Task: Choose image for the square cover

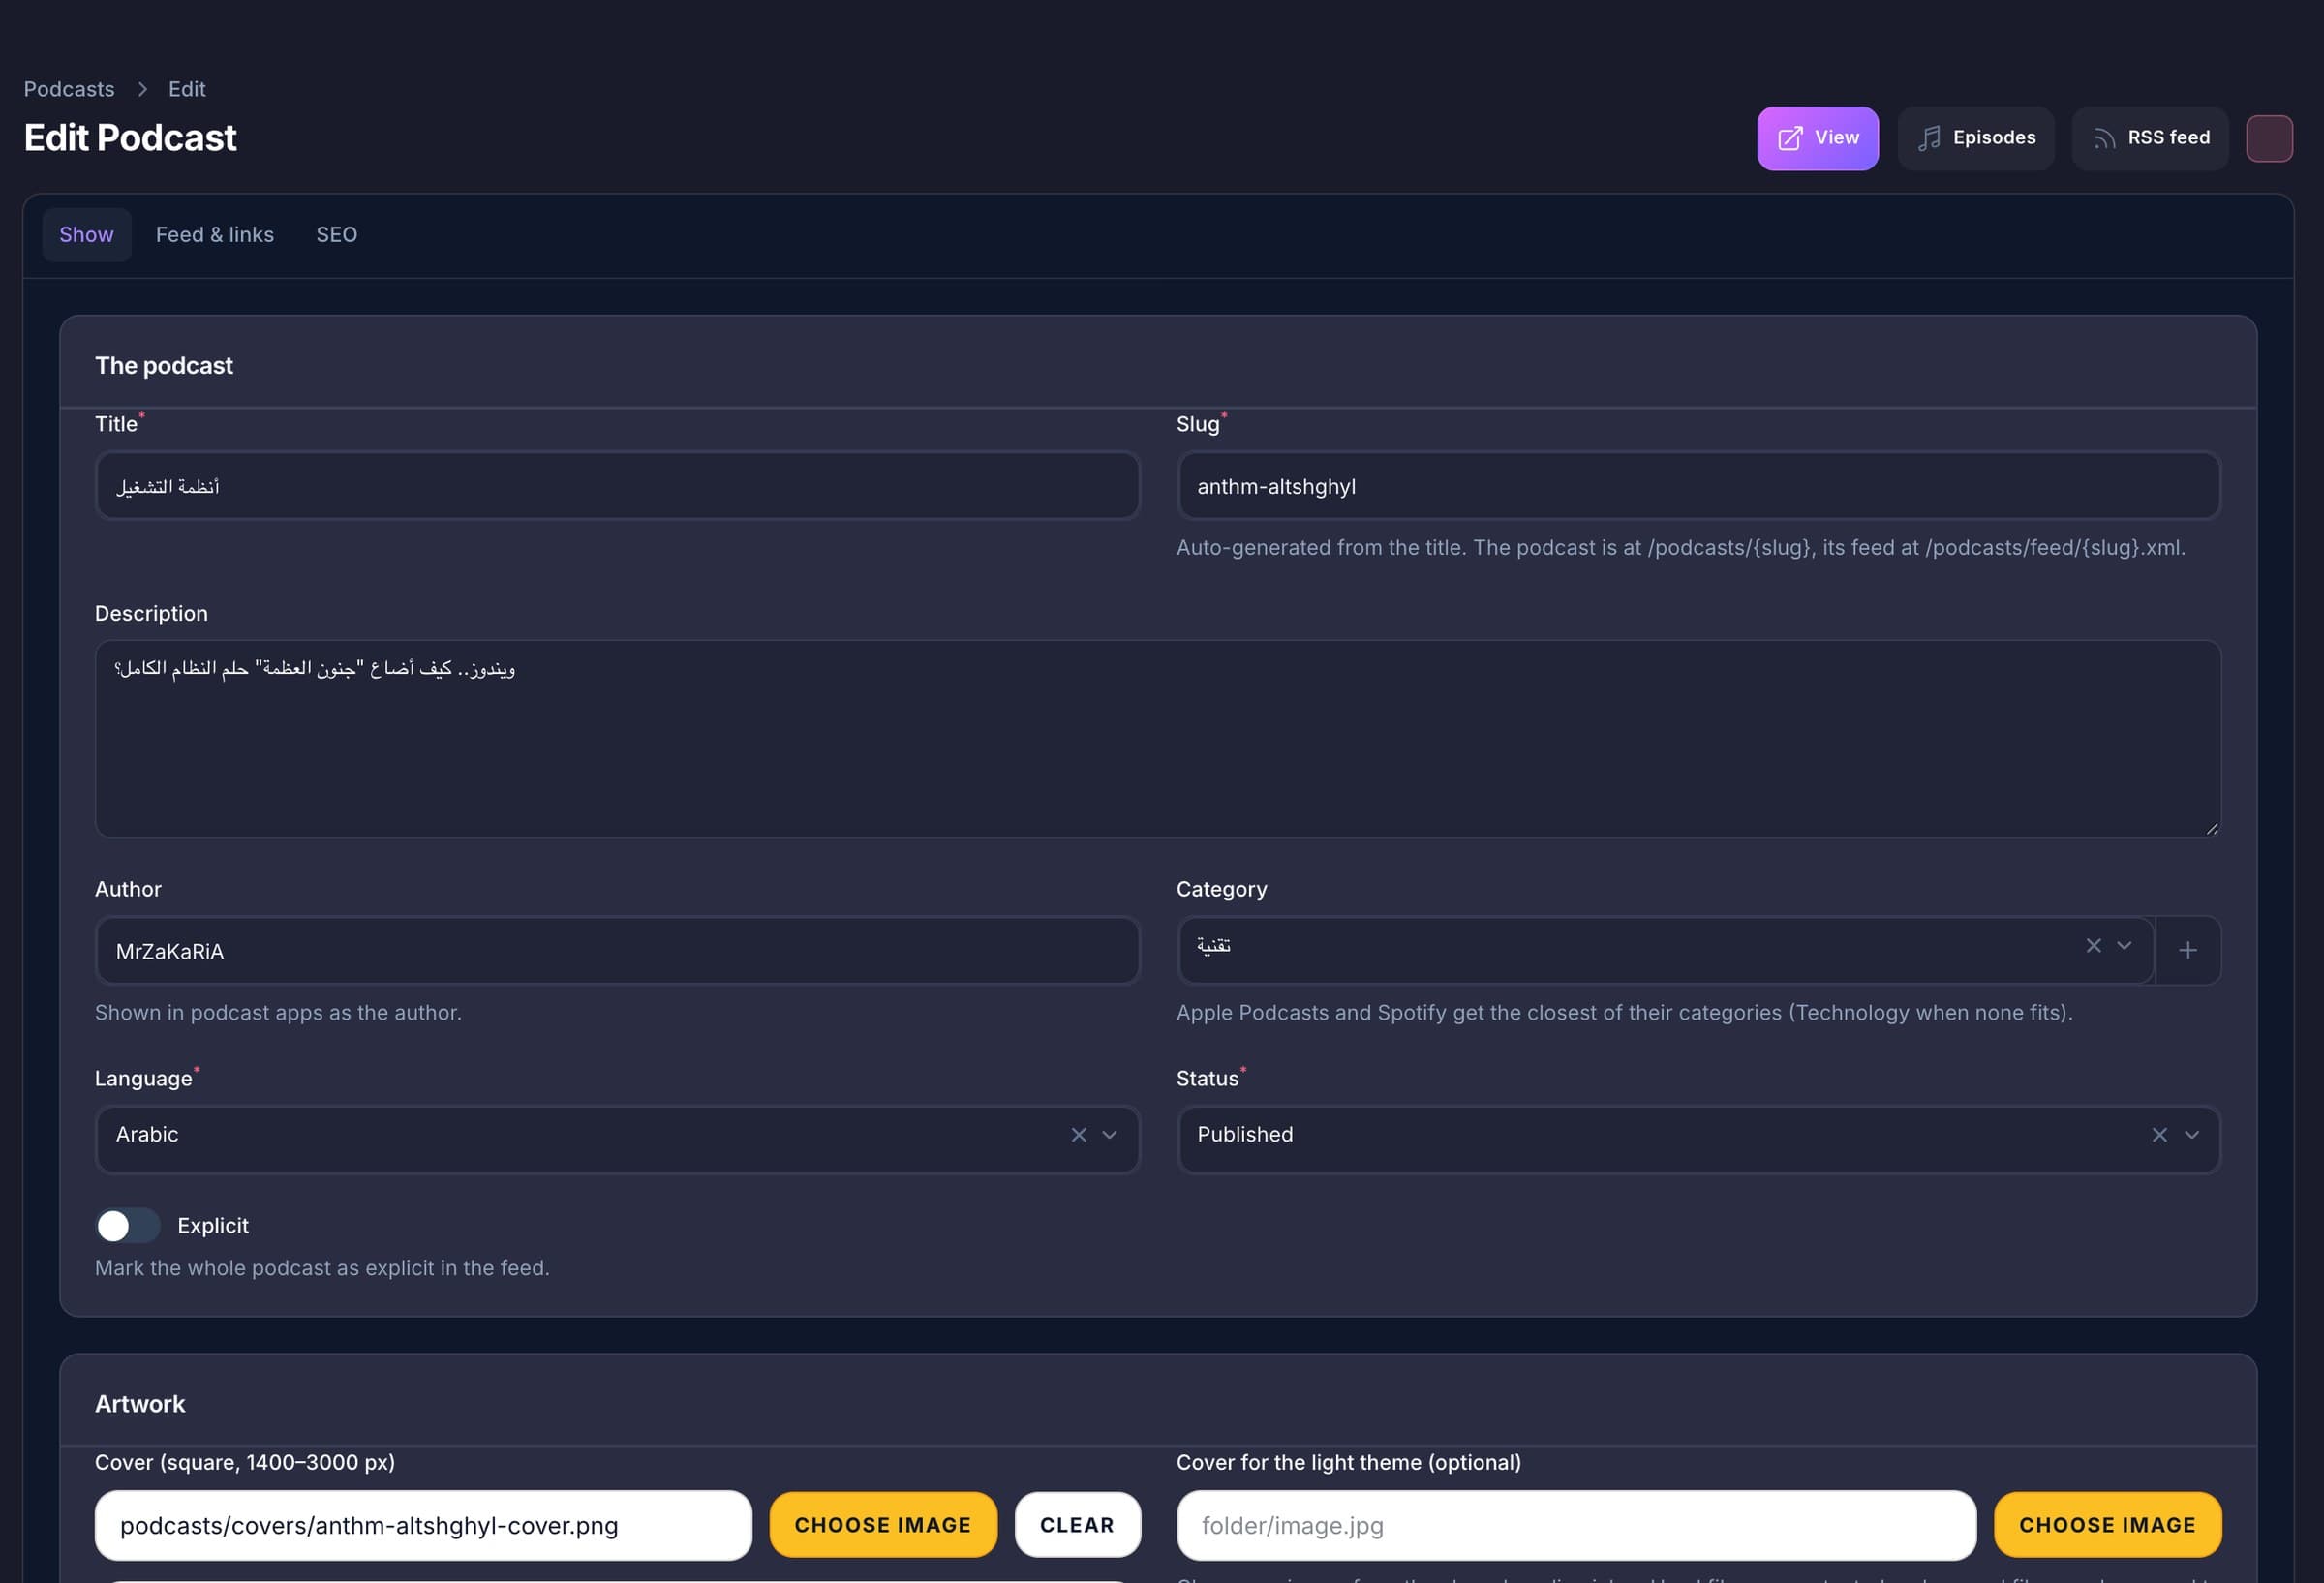Action: [x=882, y=1524]
